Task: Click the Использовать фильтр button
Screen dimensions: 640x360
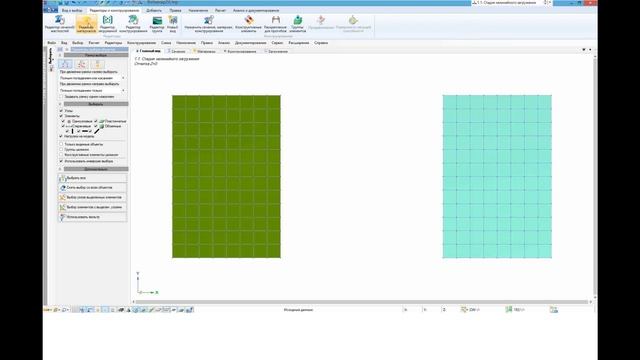Action: (93, 217)
